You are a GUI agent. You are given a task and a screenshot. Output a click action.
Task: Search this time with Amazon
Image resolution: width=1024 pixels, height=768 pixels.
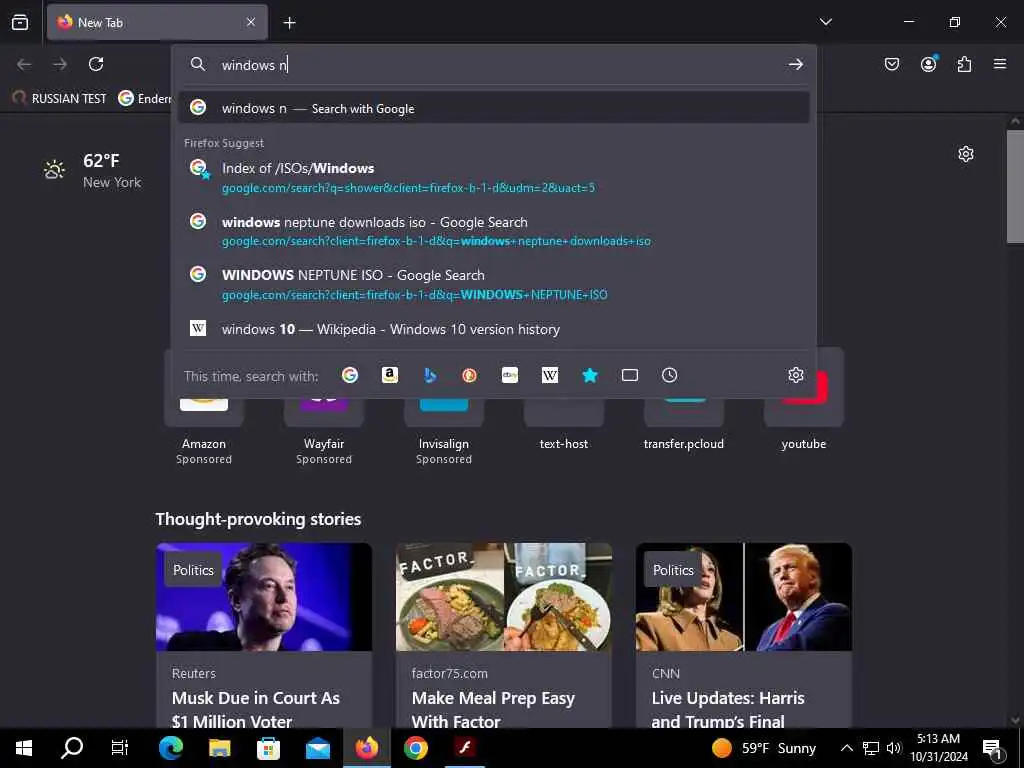point(390,376)
